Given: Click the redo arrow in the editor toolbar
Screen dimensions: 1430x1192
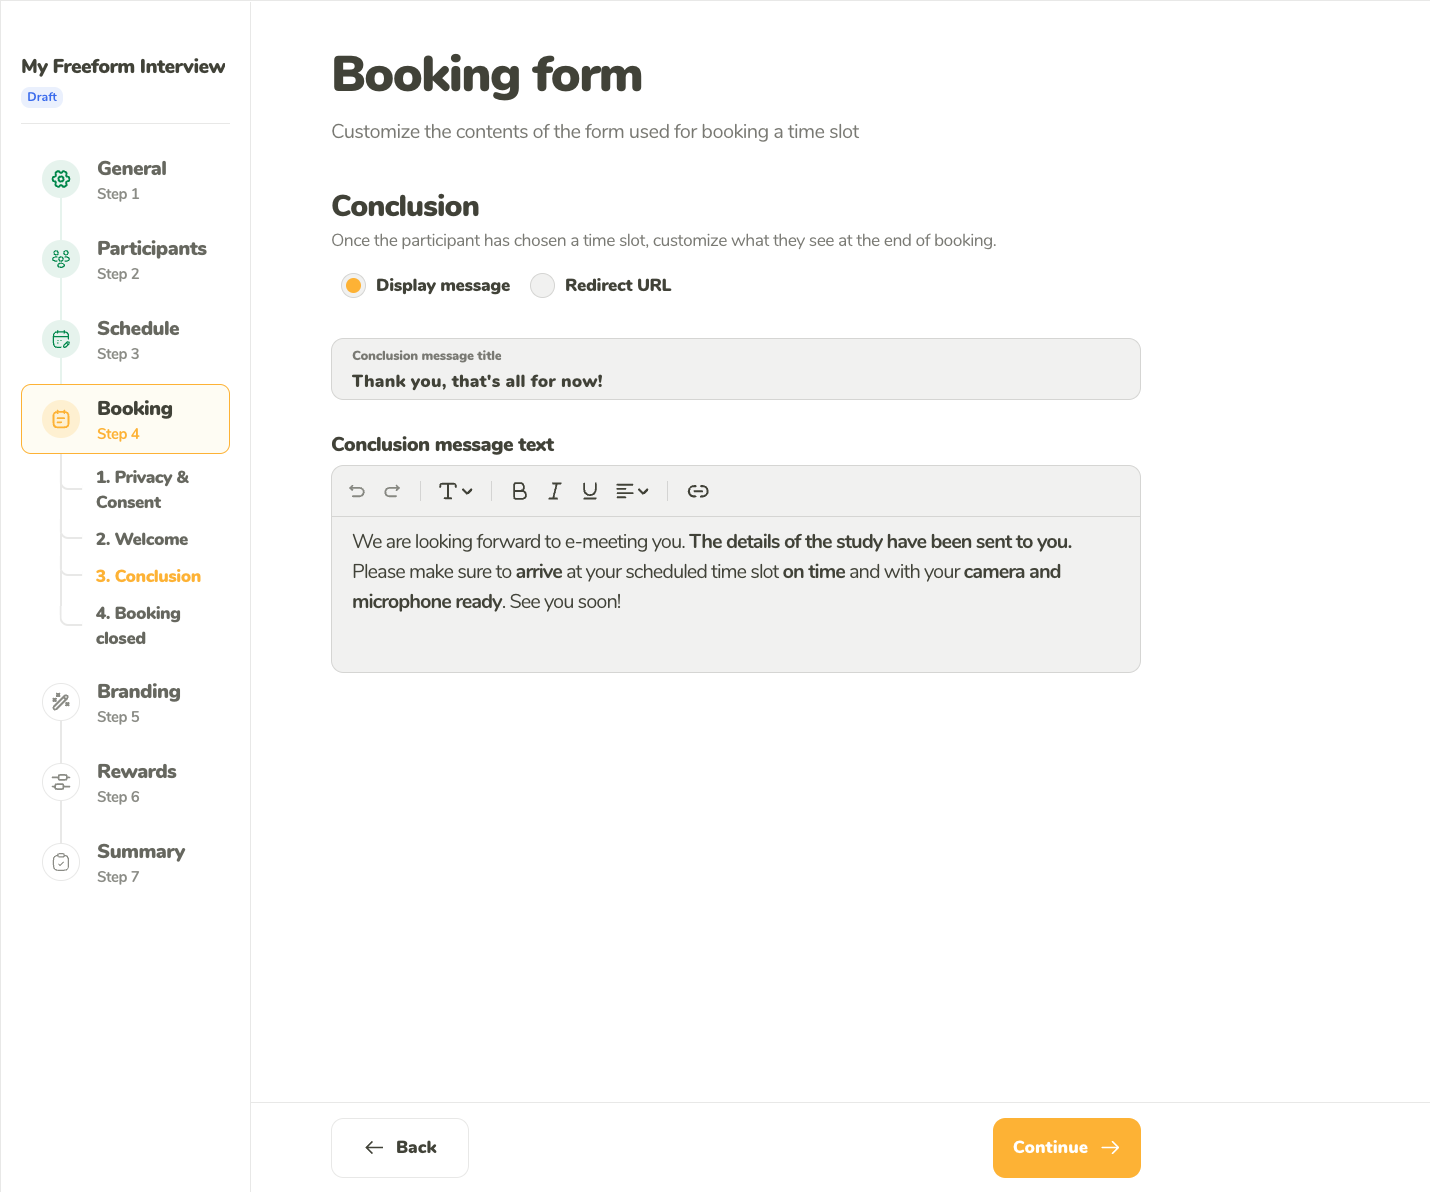Looking at the screenshot, I should [x=392, y=491].
